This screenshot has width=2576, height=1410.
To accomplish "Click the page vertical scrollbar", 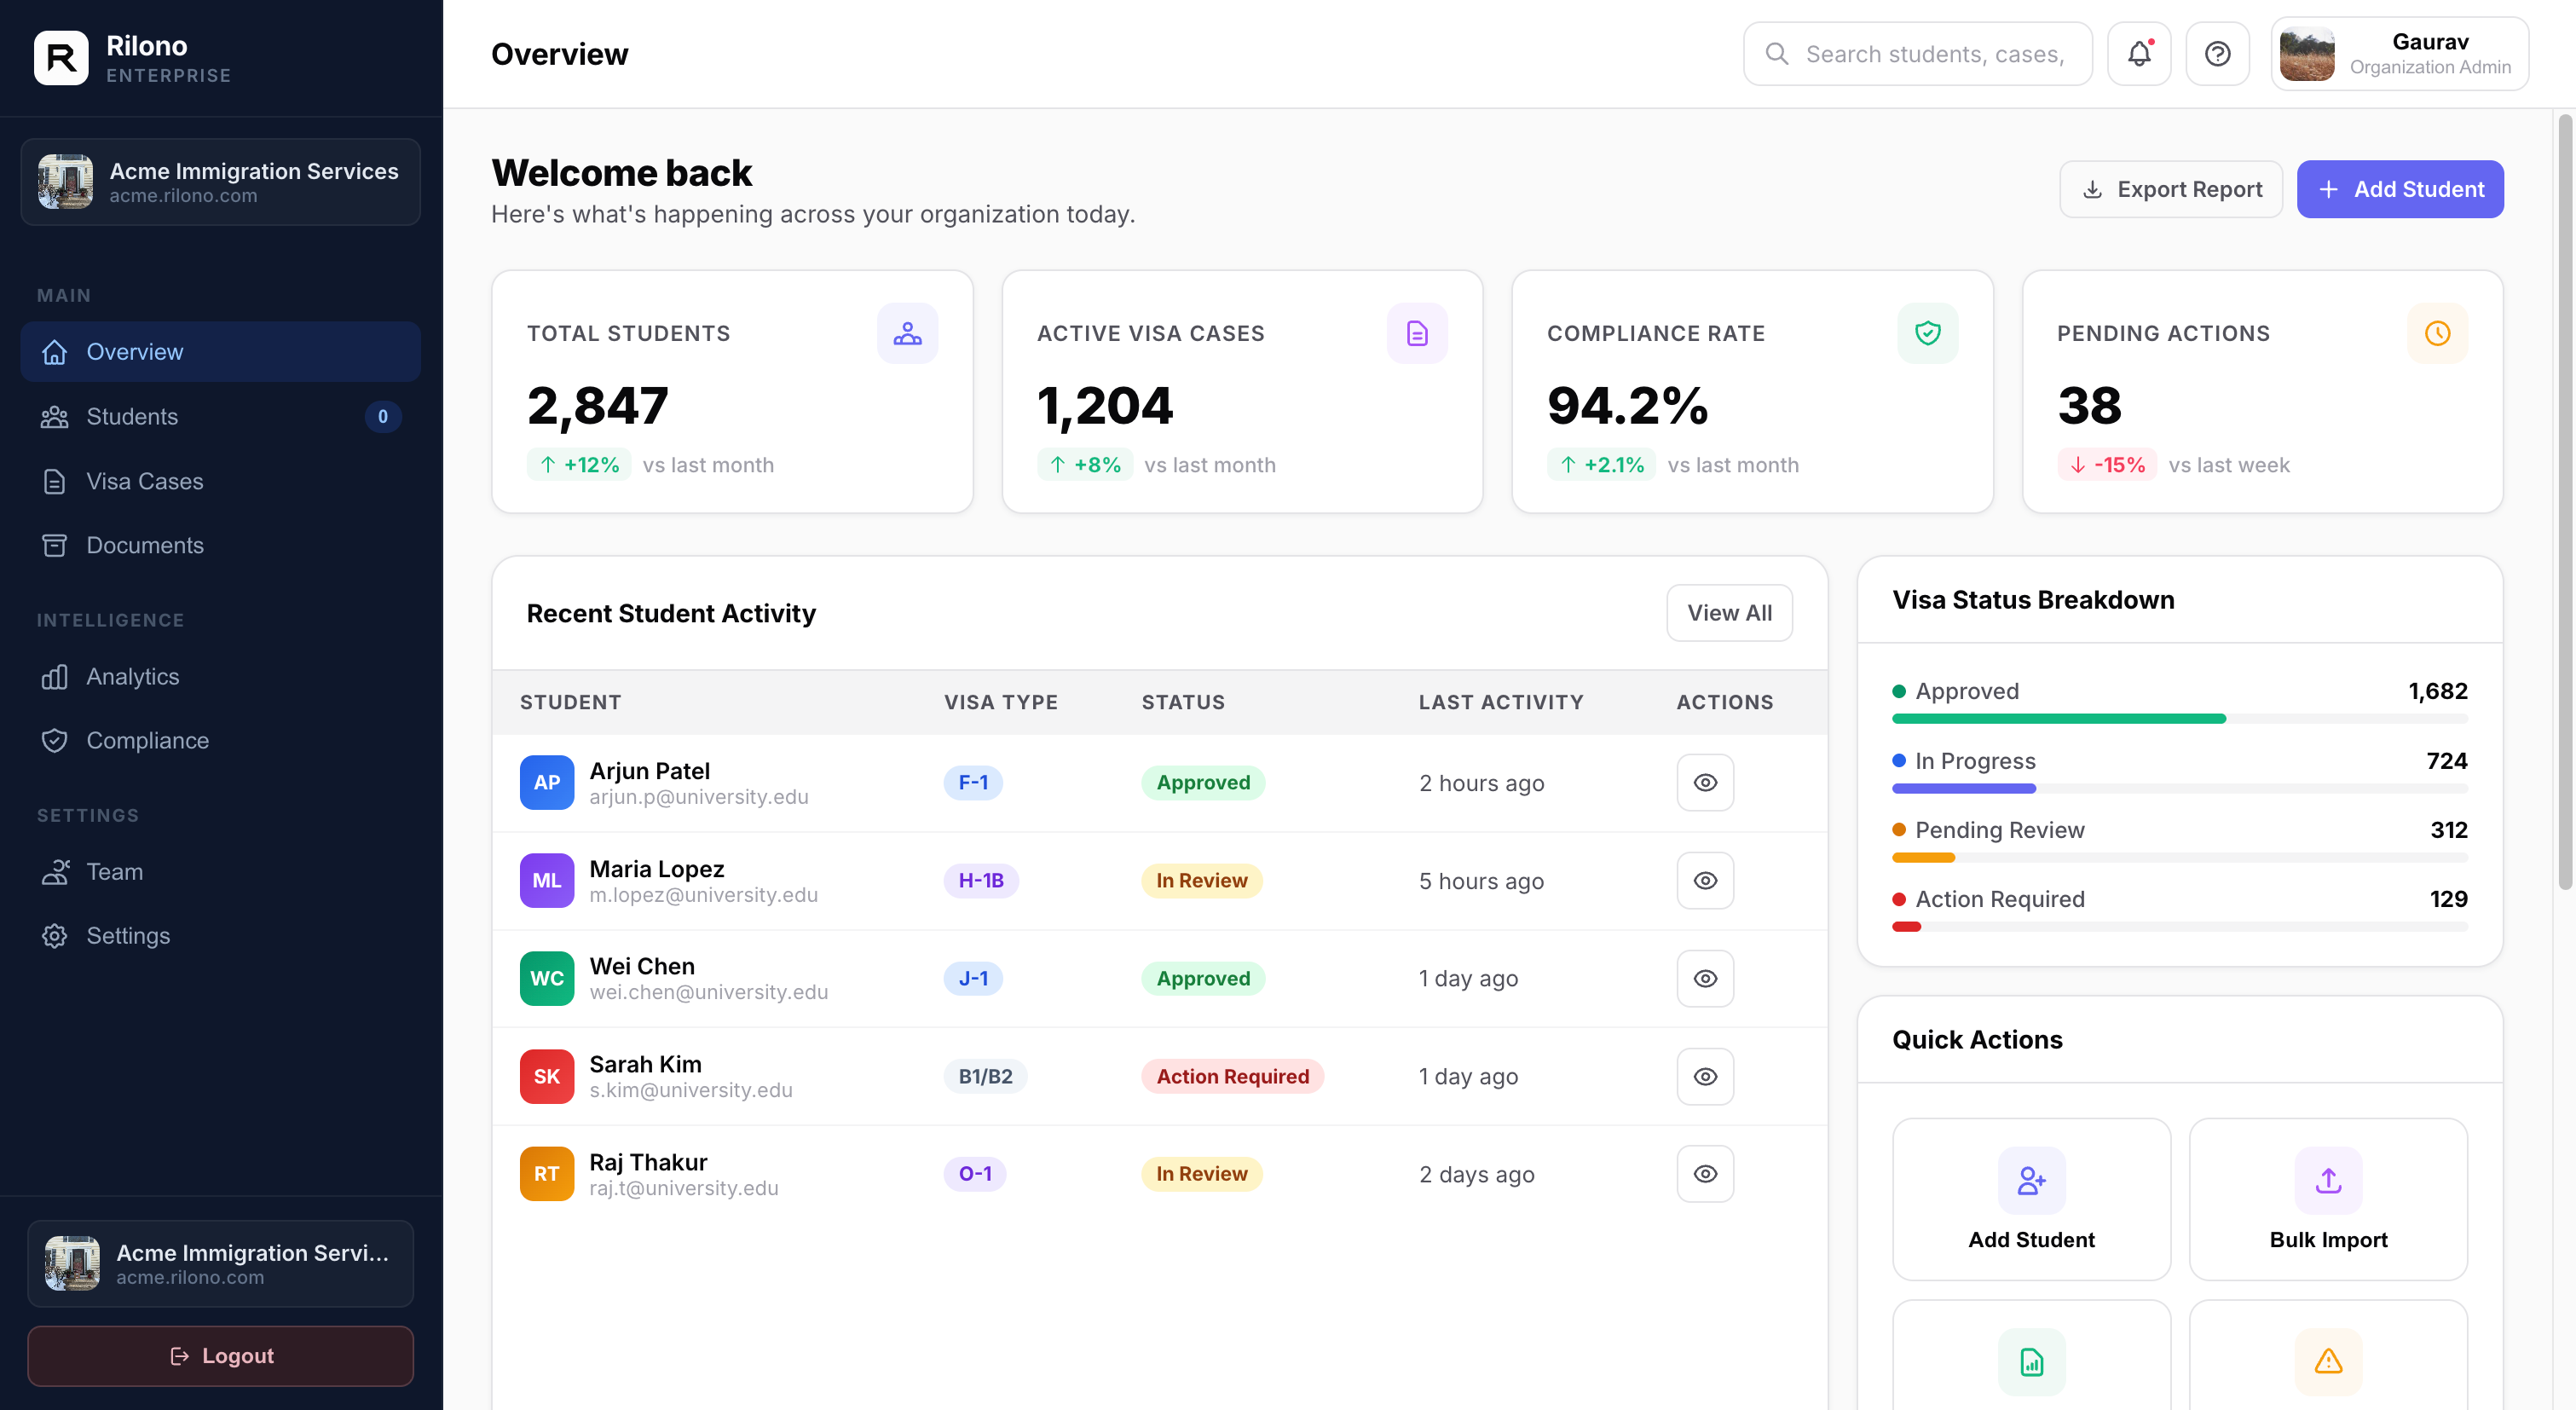I will [x=2565, y=500].
